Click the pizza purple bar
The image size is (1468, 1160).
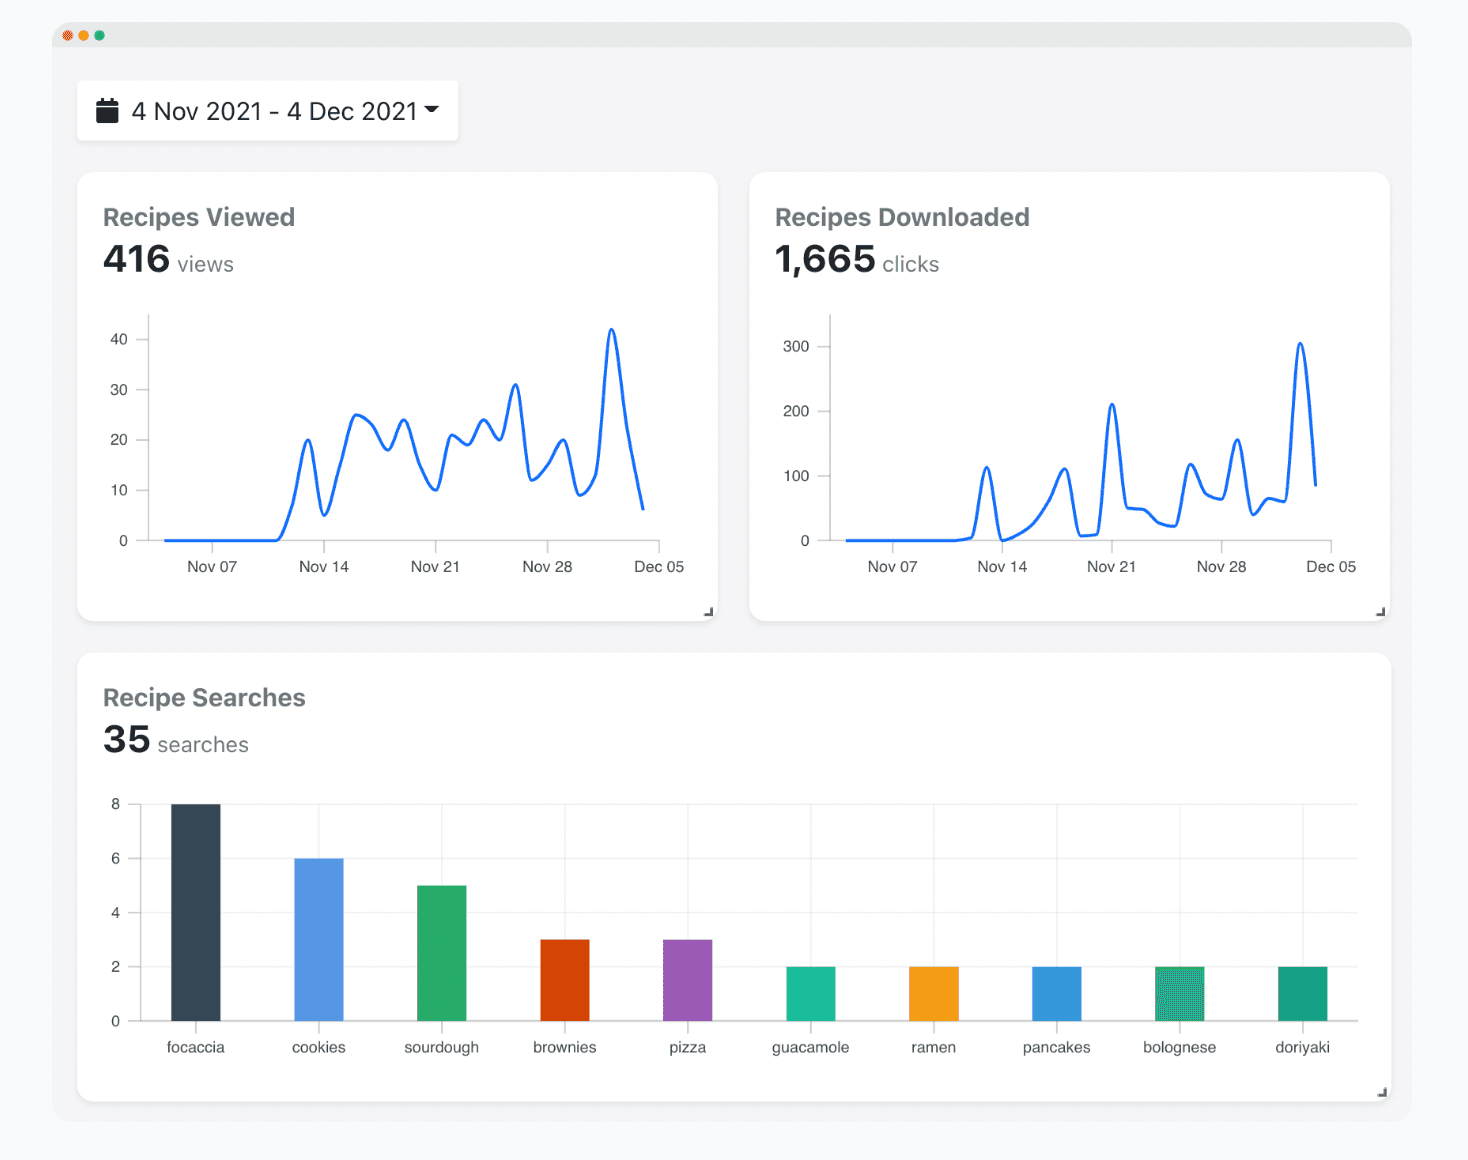point(687,980)
